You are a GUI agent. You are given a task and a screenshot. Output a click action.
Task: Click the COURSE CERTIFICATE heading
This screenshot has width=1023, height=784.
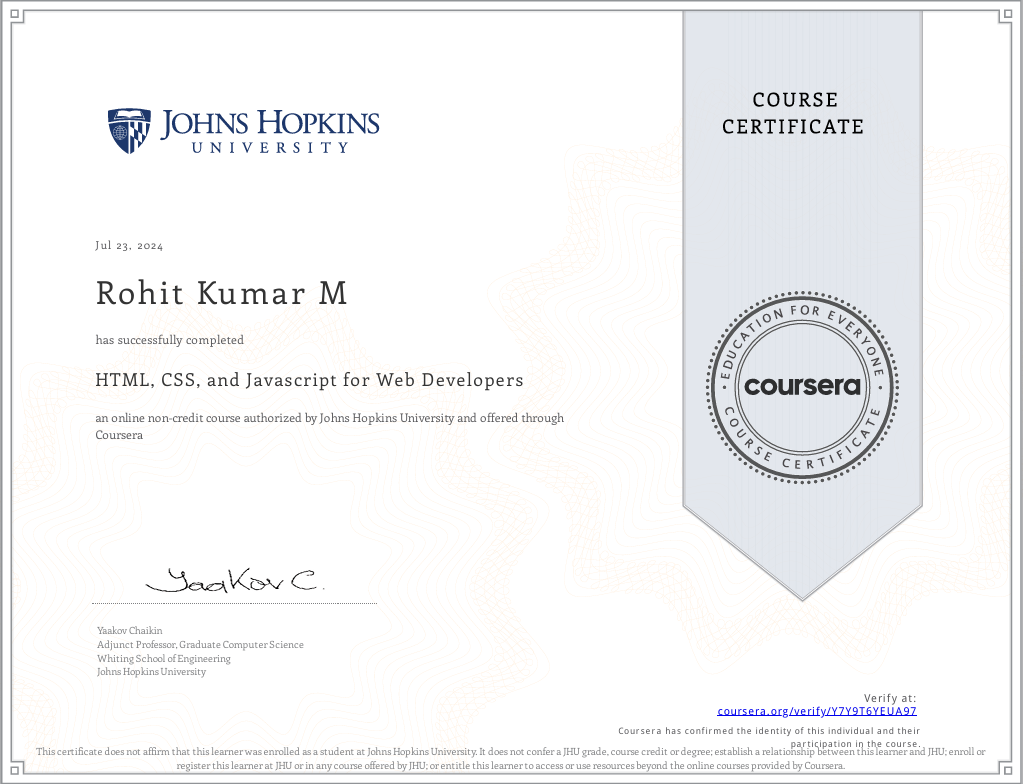click(x=793, y=113)
